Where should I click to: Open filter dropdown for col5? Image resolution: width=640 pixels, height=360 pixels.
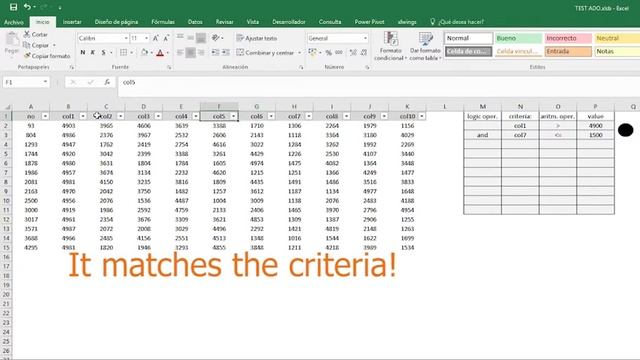tap(233, 116)
